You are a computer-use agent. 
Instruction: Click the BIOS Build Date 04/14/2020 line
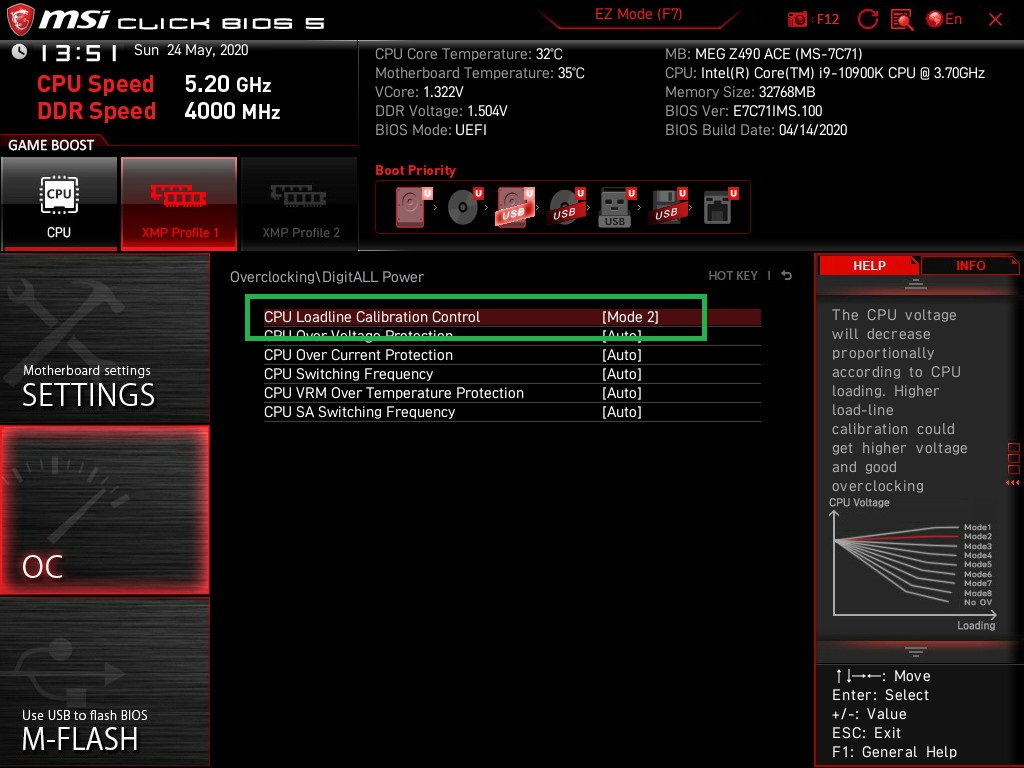point(756,130)
